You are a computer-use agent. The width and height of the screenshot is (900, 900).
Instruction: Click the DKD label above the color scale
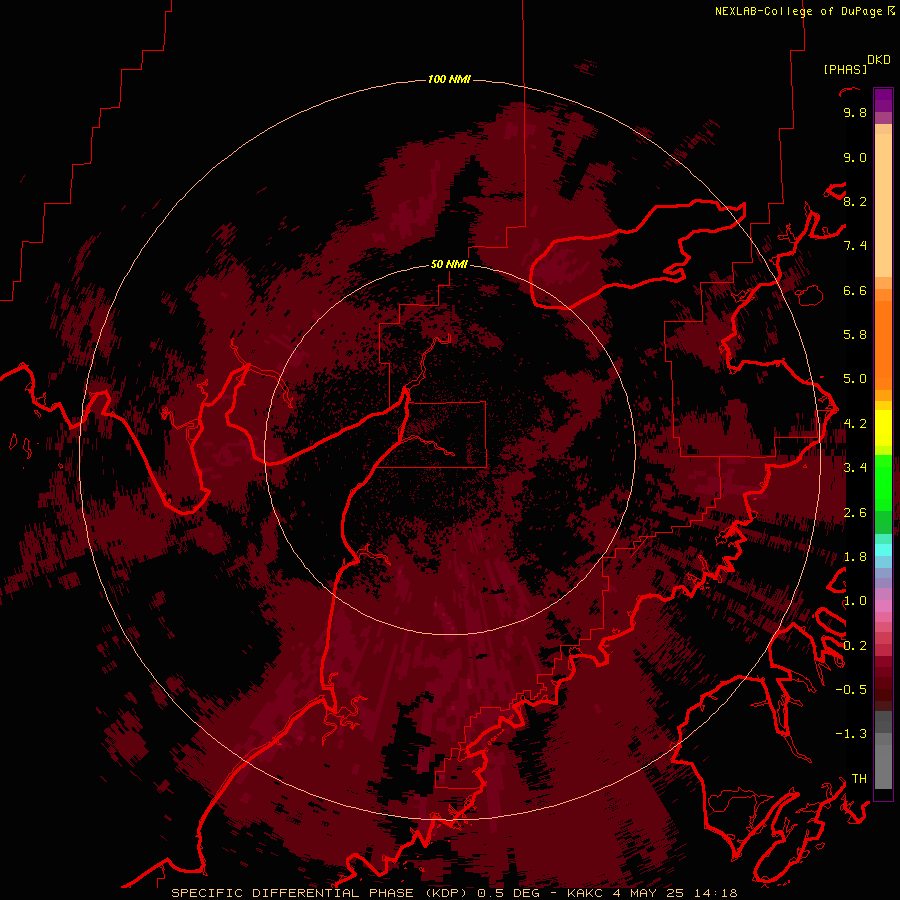pos(879,60)
